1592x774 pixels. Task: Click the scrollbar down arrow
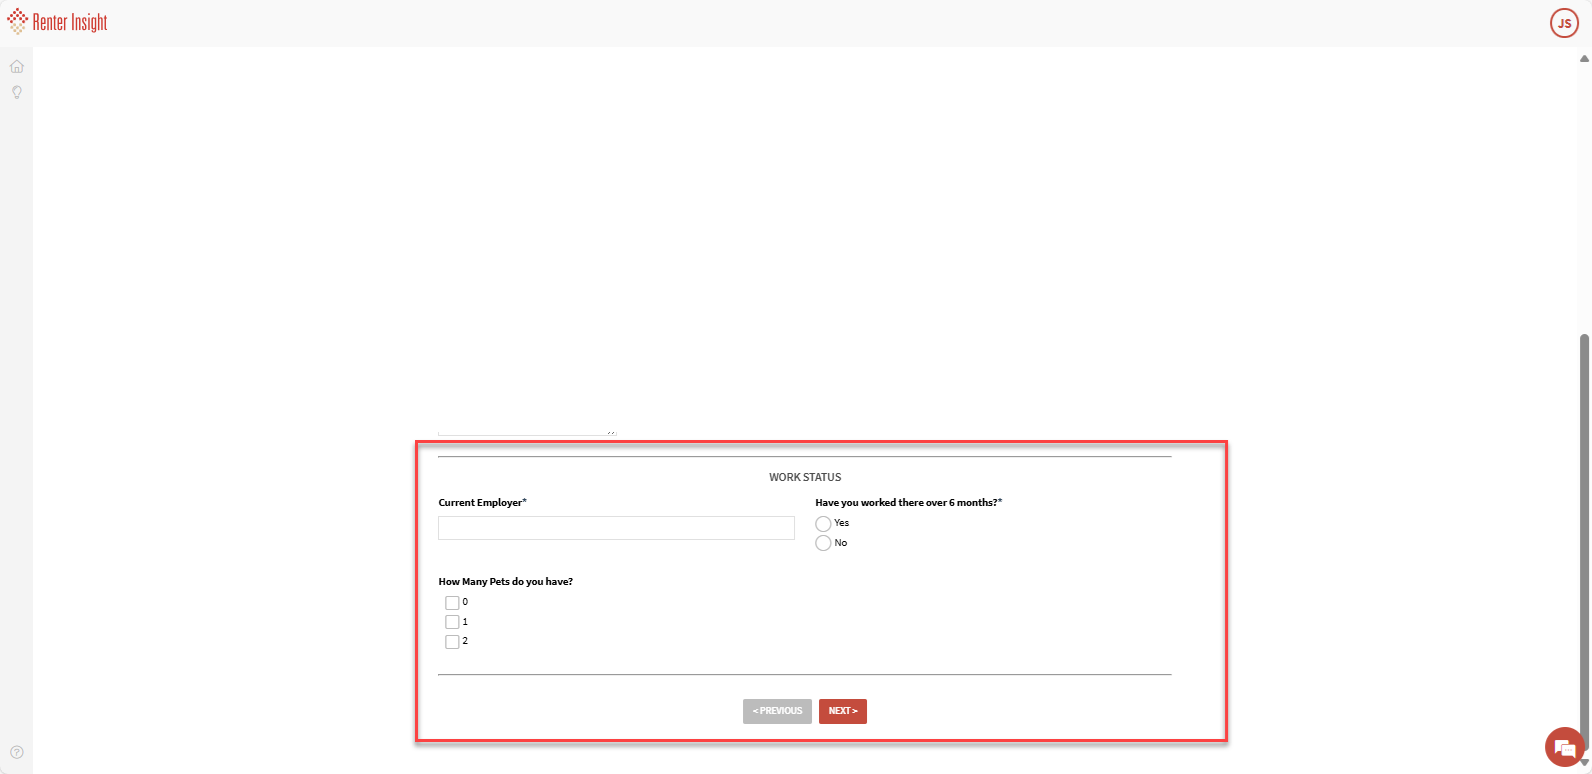coord(1584,763)
